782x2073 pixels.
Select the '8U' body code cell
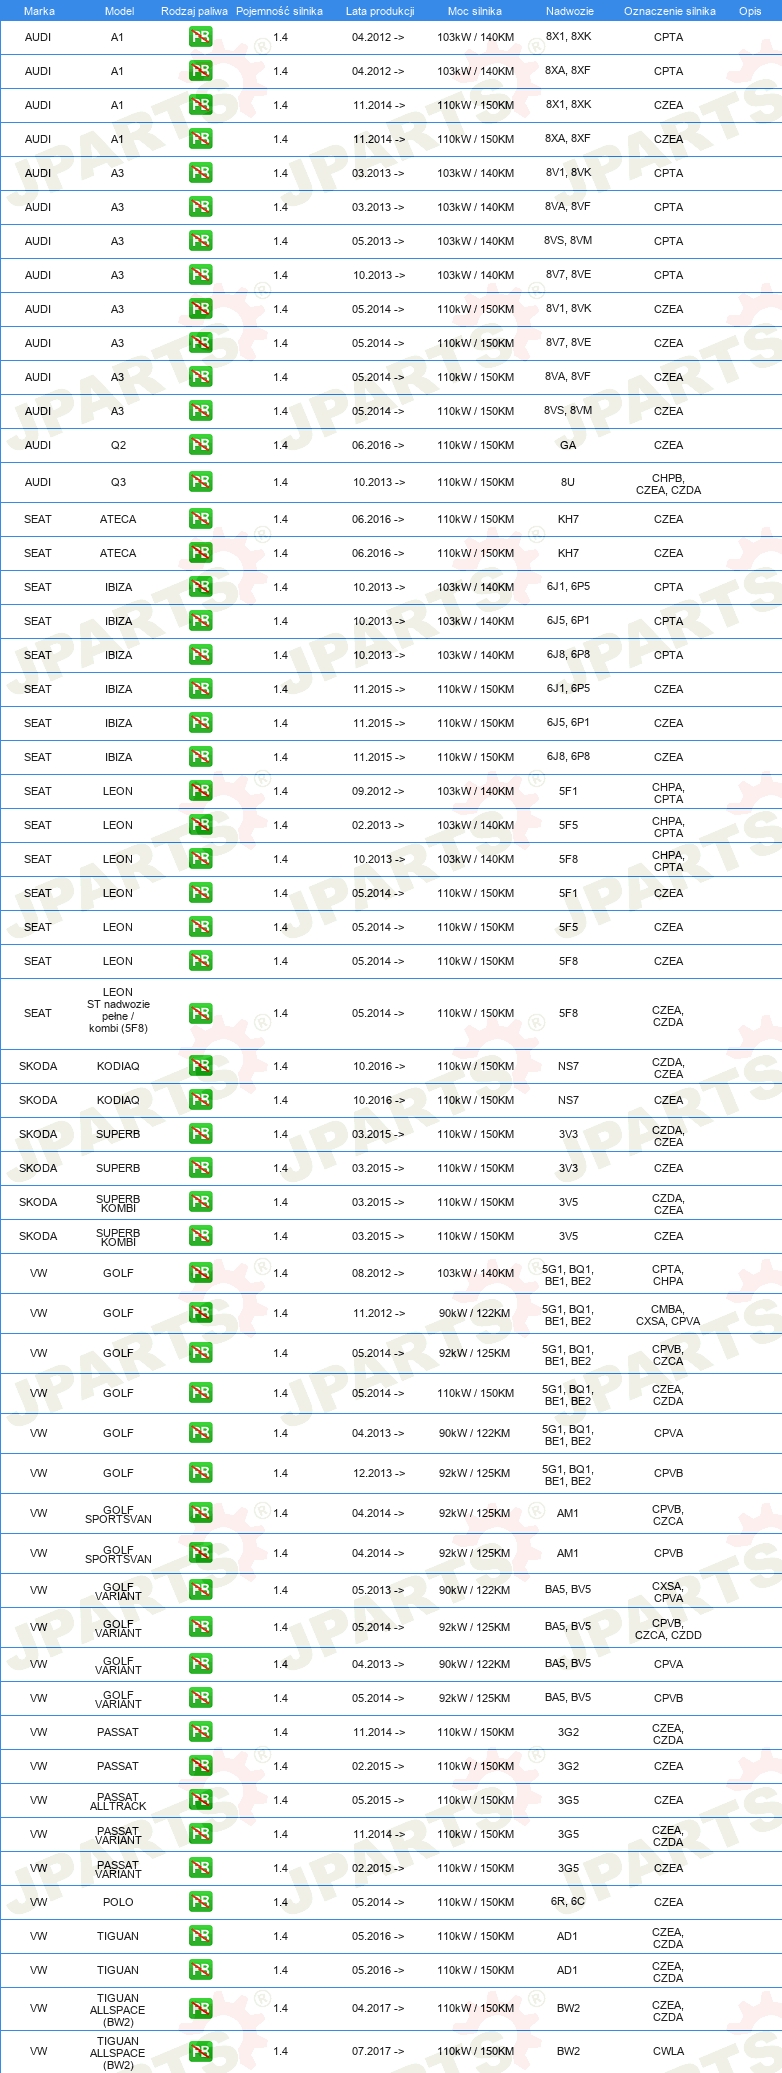pos(568,482)
